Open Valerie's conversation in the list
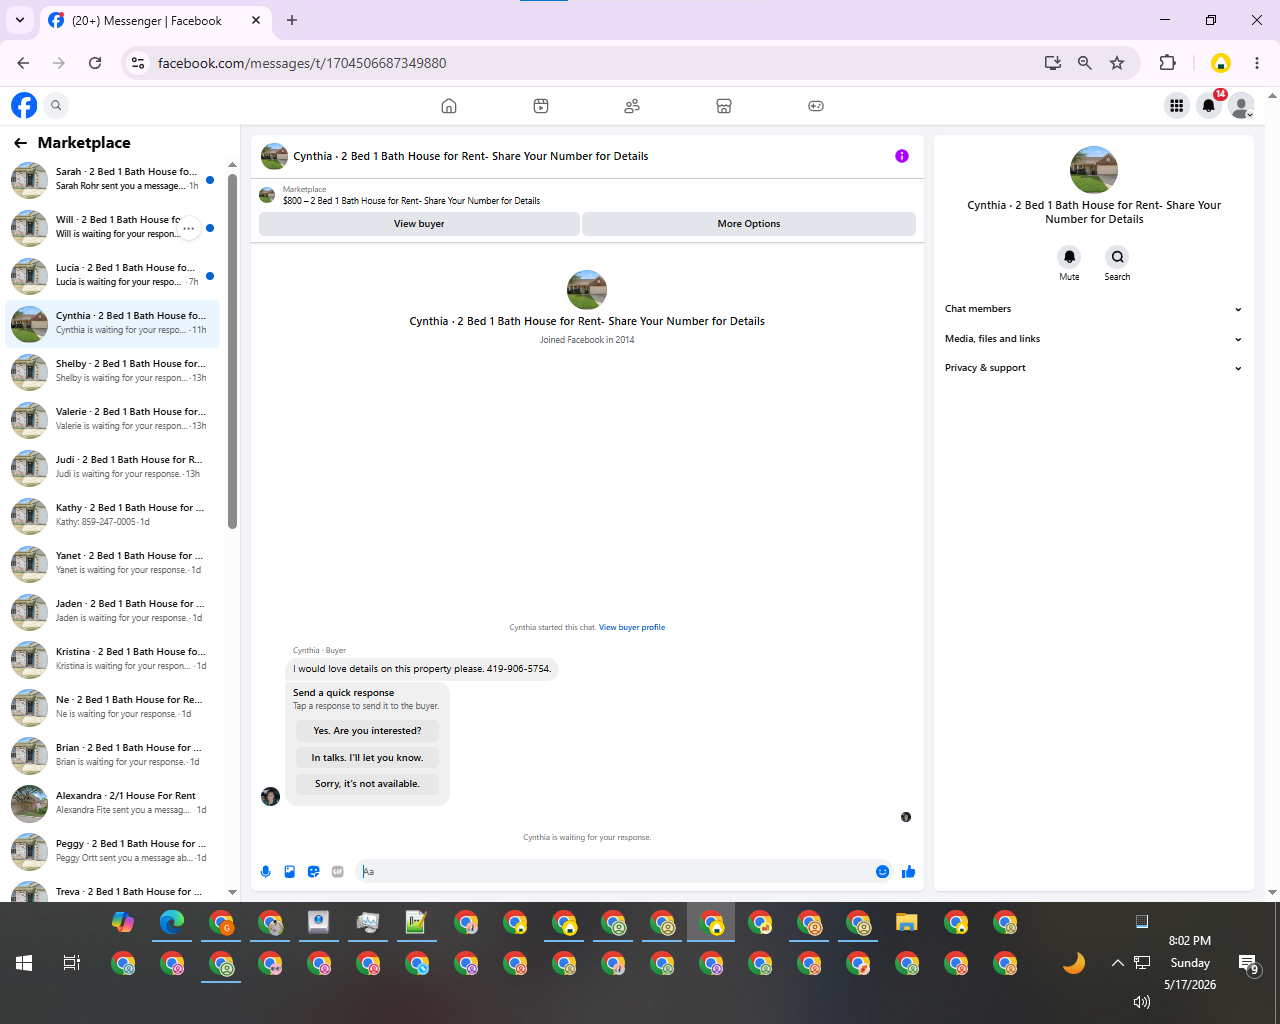 (112, 420)
